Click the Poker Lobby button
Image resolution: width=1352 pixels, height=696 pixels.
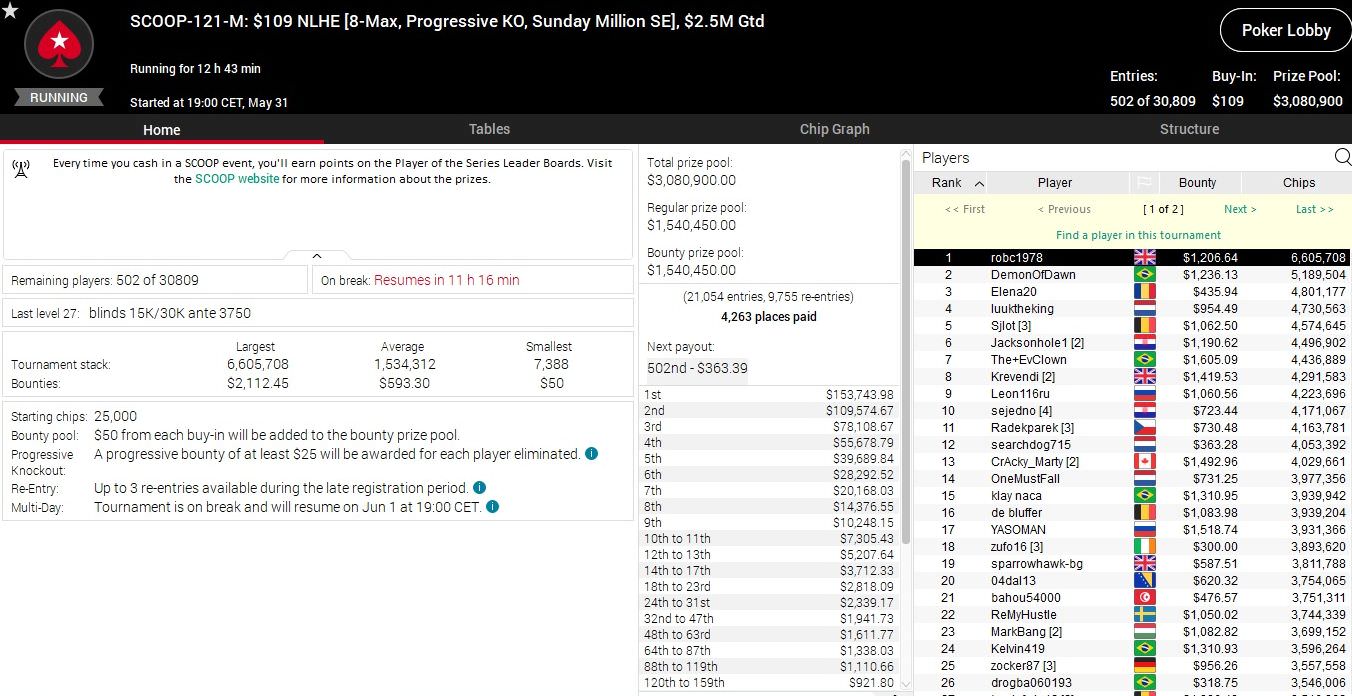pyautogui.click(x=1285, y=30)
